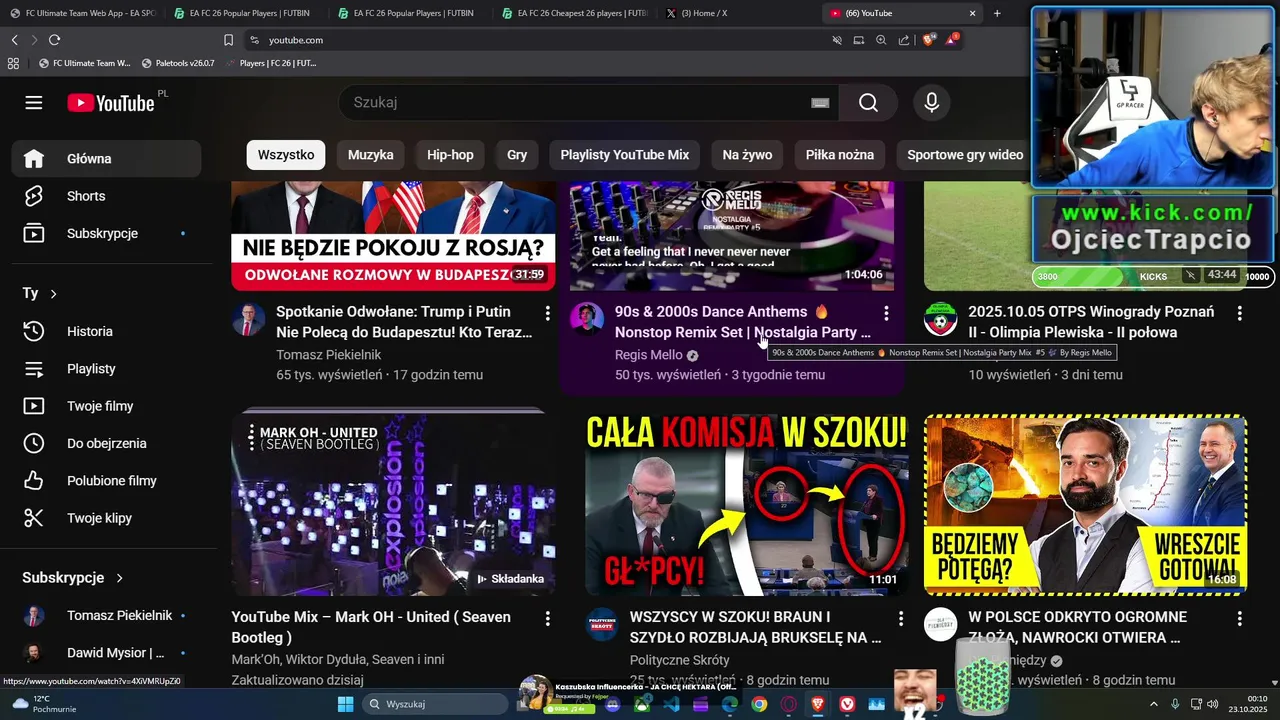Screen dimensions: 1280x720
Task: Open options menu for 90s & 2000s Dance Anthems
Action: coord(886,313)
